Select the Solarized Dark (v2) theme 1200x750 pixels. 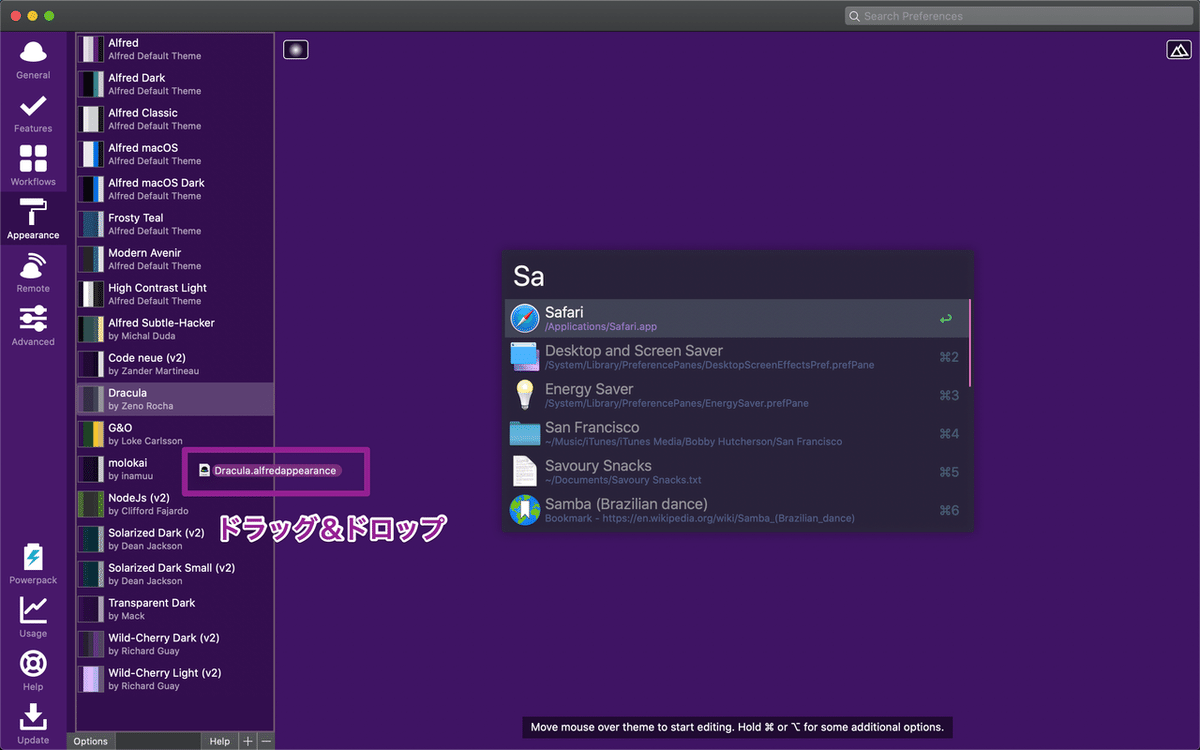175,539
